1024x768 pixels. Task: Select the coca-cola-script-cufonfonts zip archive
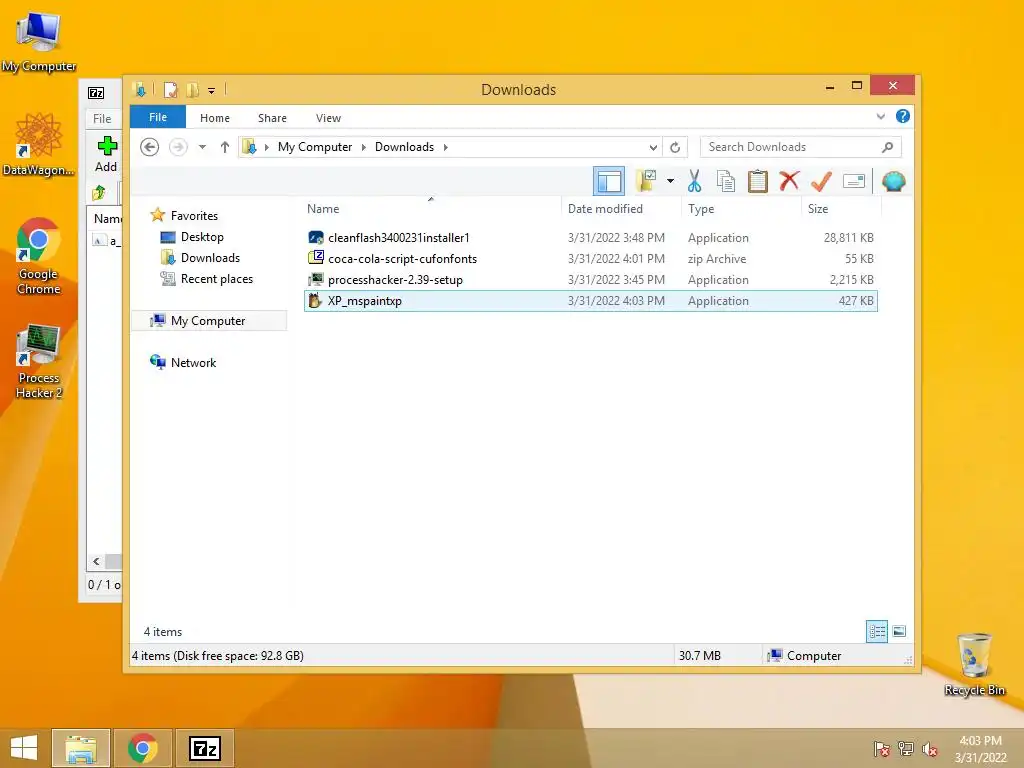coord(590,259)
